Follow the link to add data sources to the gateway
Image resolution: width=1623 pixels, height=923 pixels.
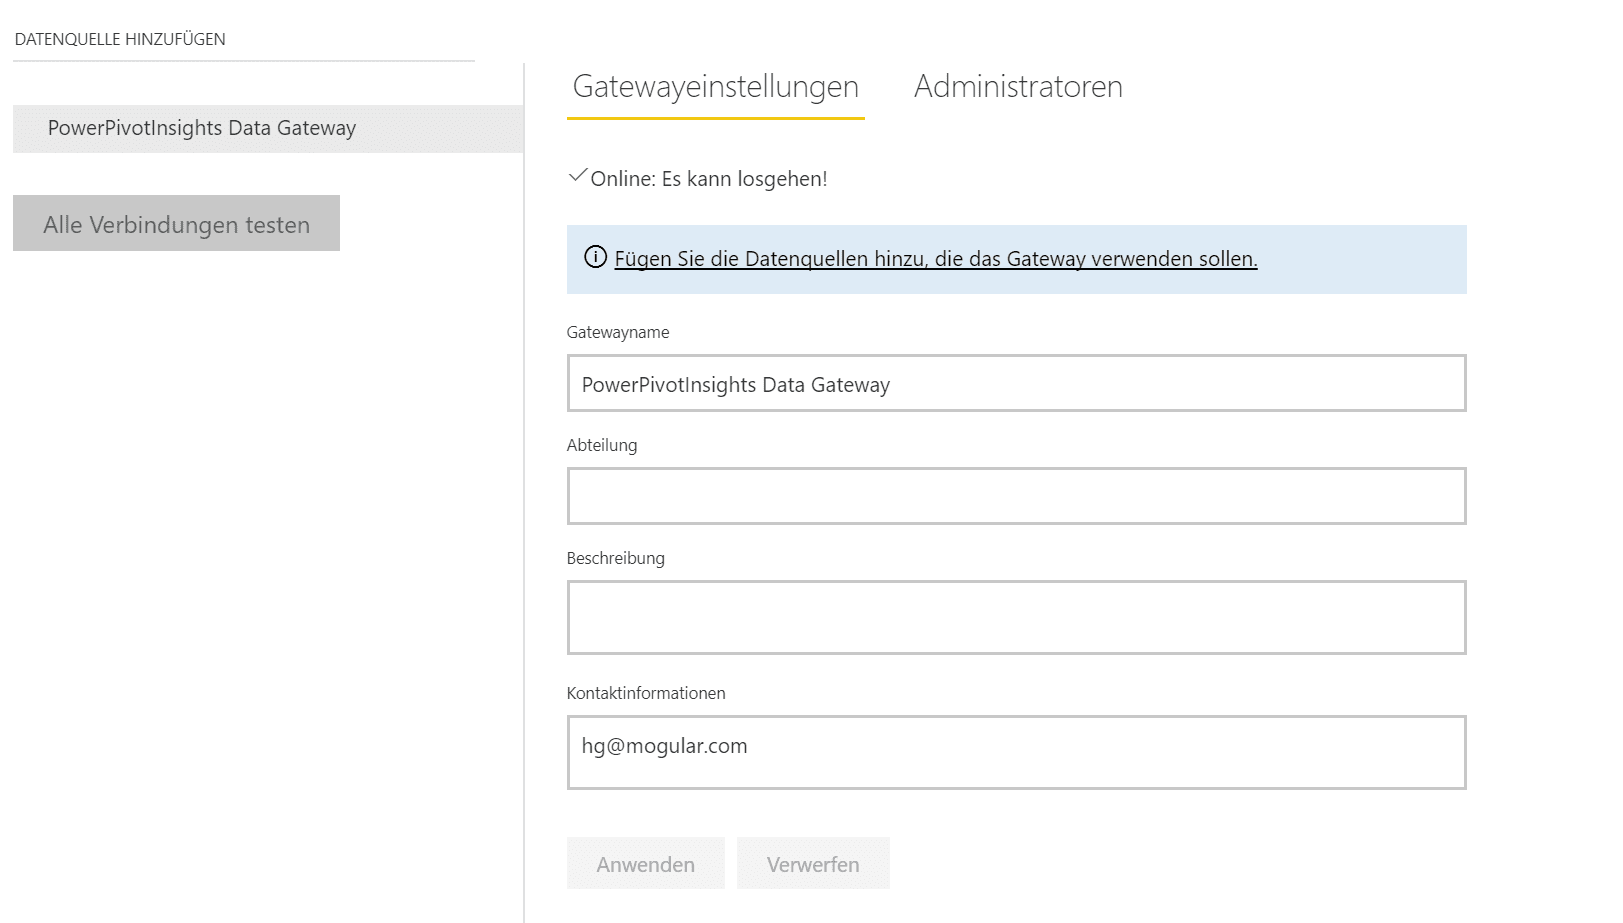(x=936, y=259)
